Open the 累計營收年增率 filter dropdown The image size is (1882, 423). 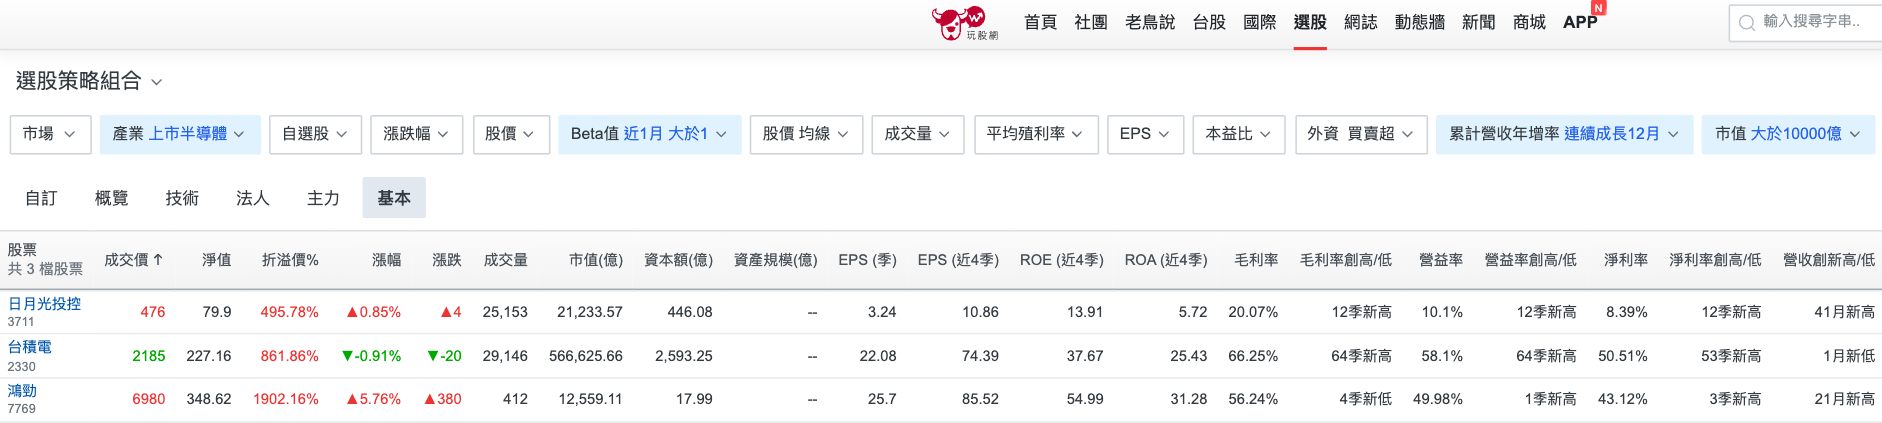click(1565, 134)
